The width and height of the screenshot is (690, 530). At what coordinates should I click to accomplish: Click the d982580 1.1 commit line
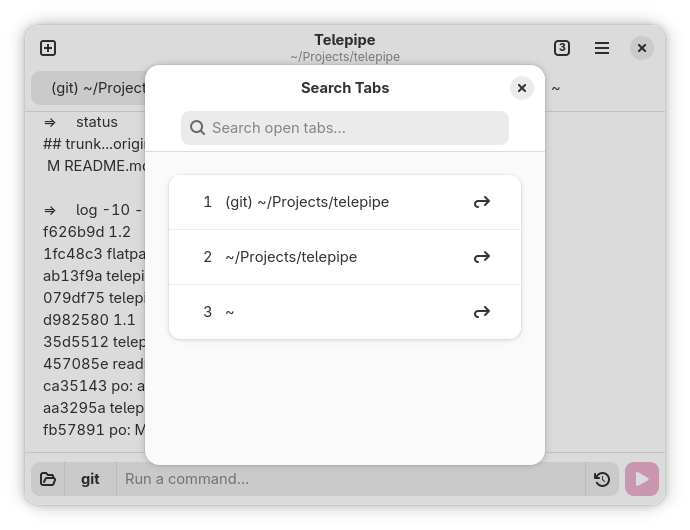[x=89, y=320]
